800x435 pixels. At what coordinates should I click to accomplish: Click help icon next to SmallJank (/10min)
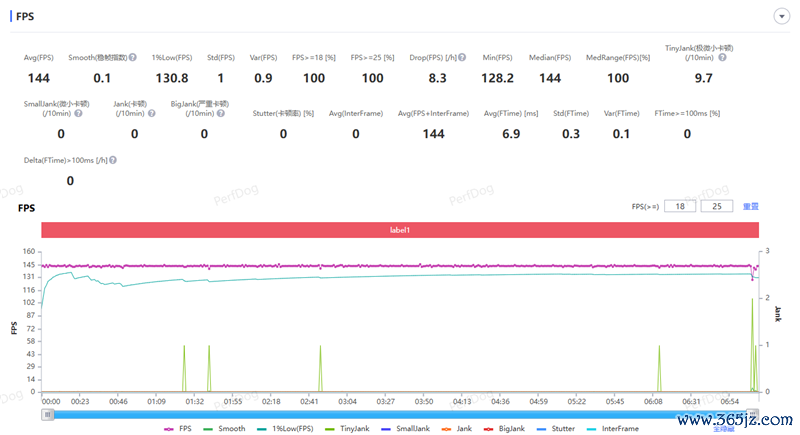(x=78, y=113)
